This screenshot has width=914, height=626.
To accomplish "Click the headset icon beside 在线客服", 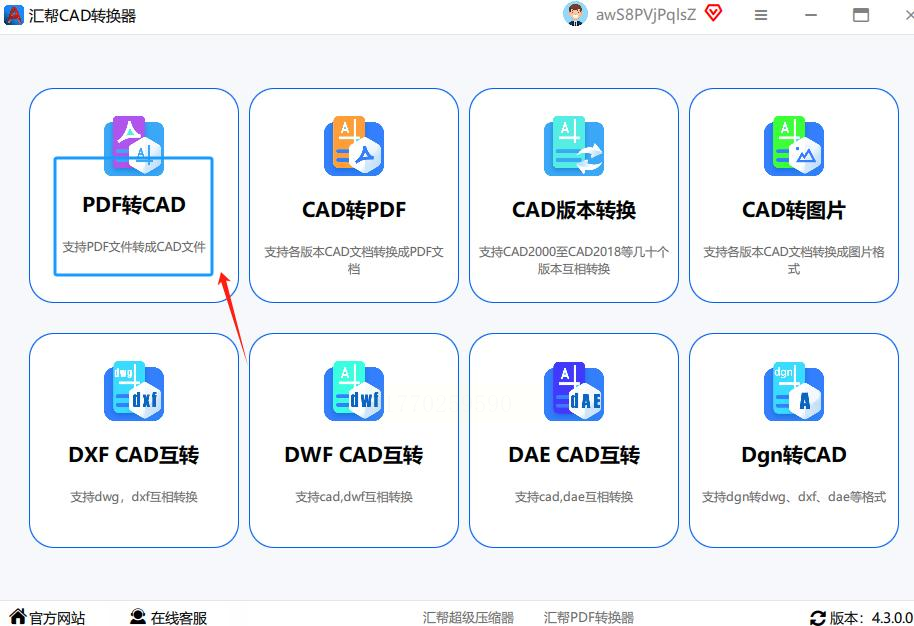I will click(x=138, y=616).
